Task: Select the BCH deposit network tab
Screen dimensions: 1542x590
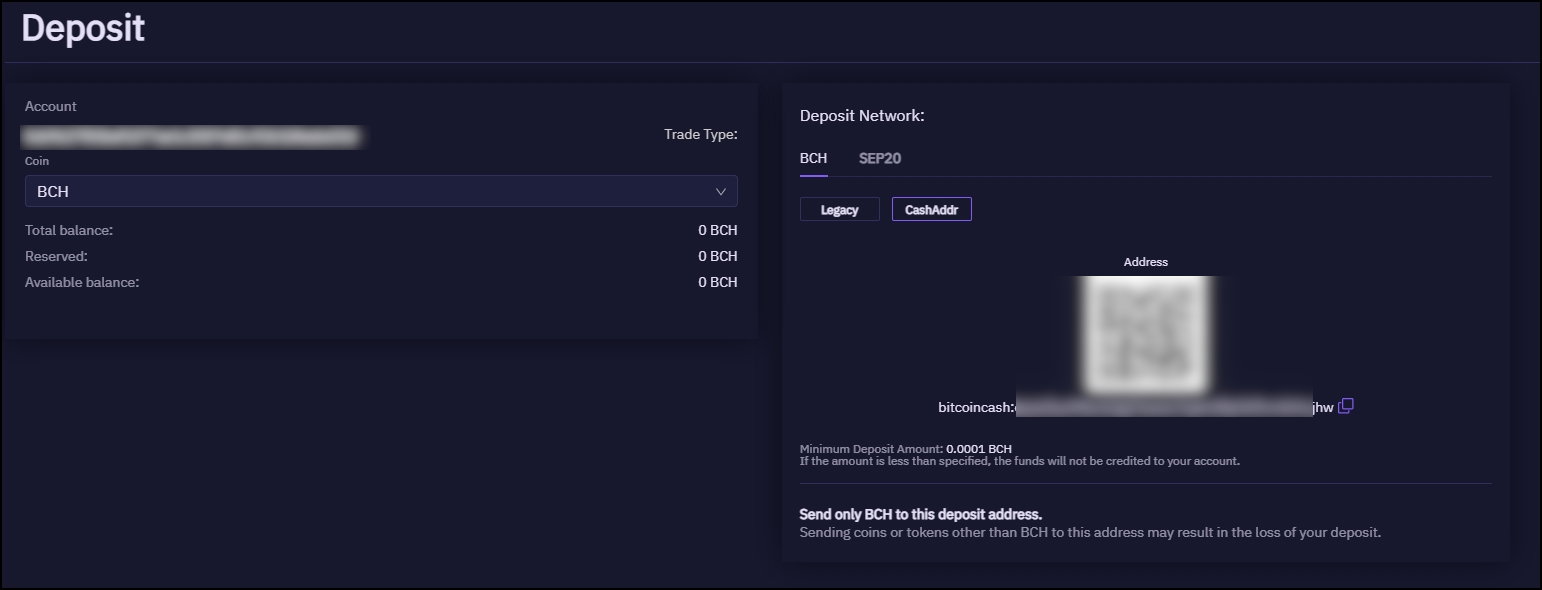Action: [813, 158]
